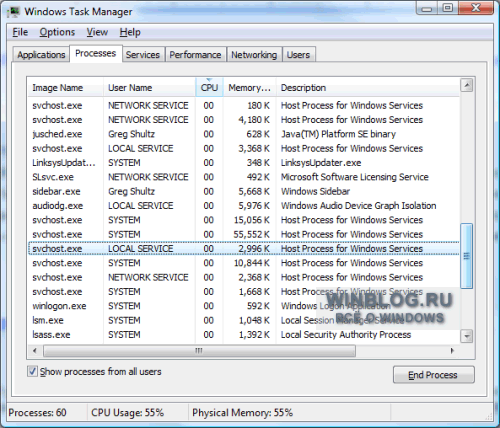Image resolution: width=500 pixels, height=428 pixels.
Task: Select svchost.exe using 10,844 K memory
Action: [243, 263]
